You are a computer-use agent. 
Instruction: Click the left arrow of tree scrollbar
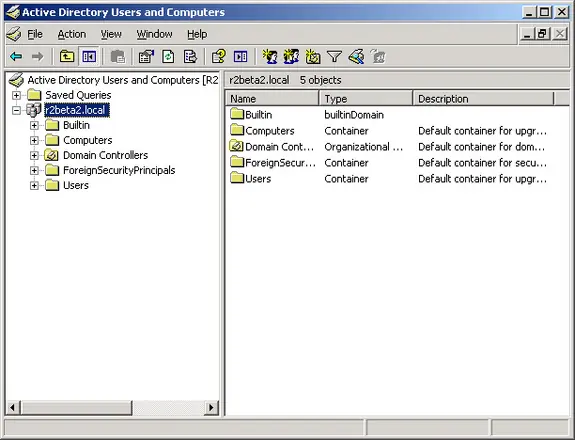pyautogui.click(x=13, y=407)
